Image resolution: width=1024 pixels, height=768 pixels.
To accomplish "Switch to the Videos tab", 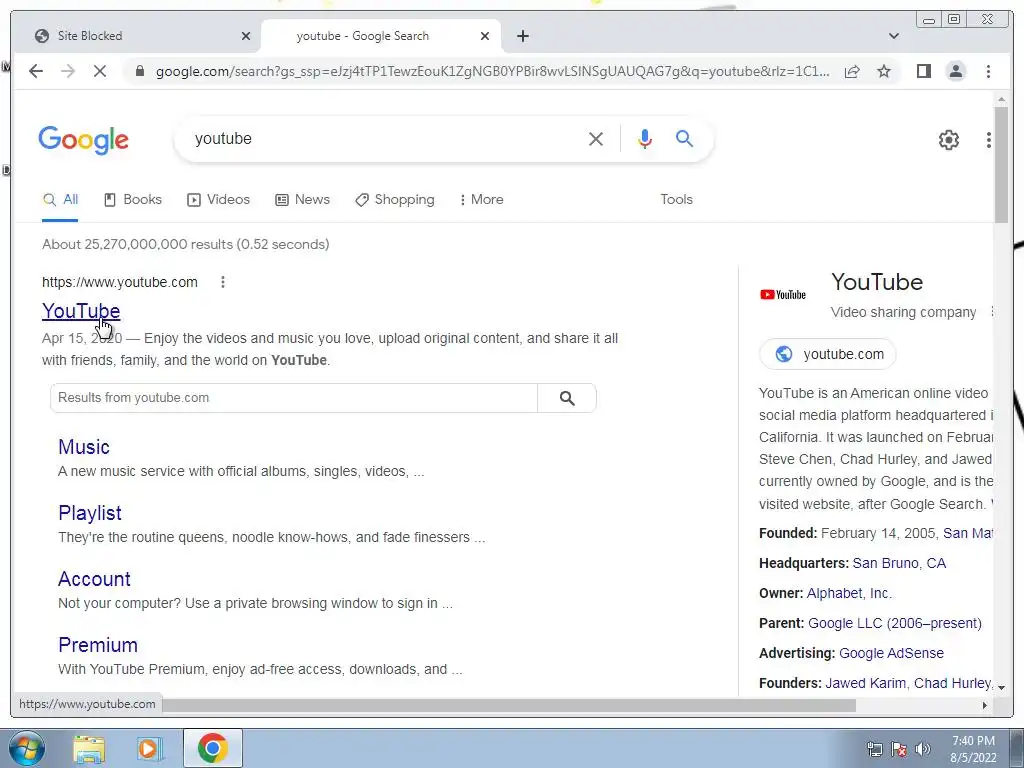I will [x=218, y=200].
